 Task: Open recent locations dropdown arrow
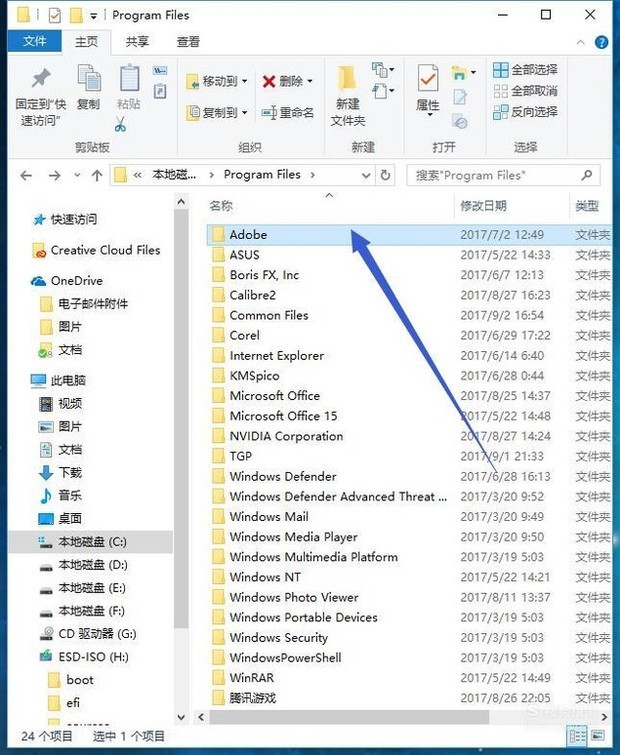(x=77, y=175)
